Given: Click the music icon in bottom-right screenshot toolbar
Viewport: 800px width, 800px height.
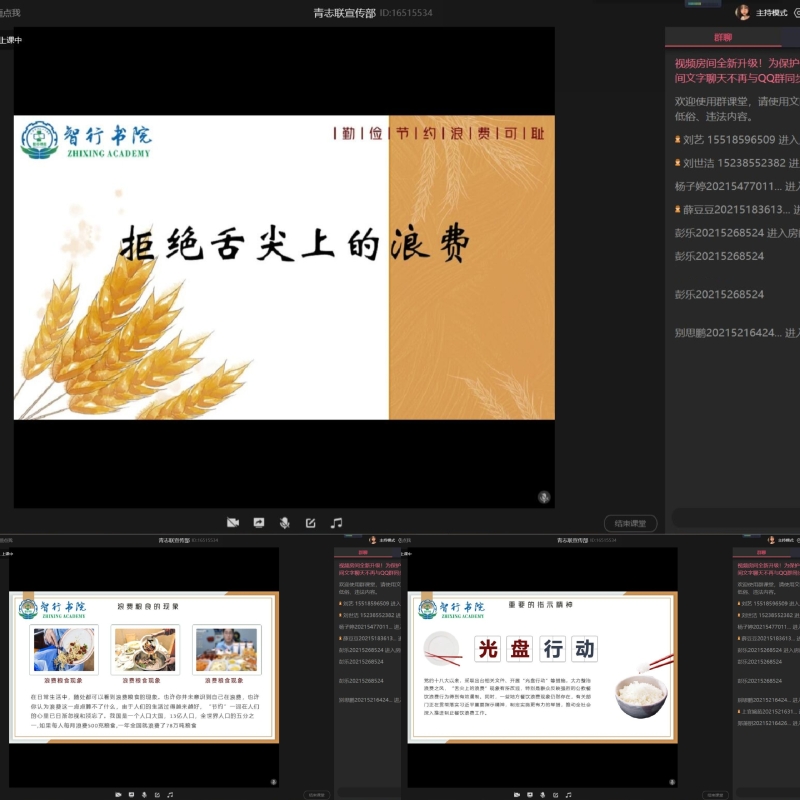Looking at the screenshot, I should pos(567,793).
